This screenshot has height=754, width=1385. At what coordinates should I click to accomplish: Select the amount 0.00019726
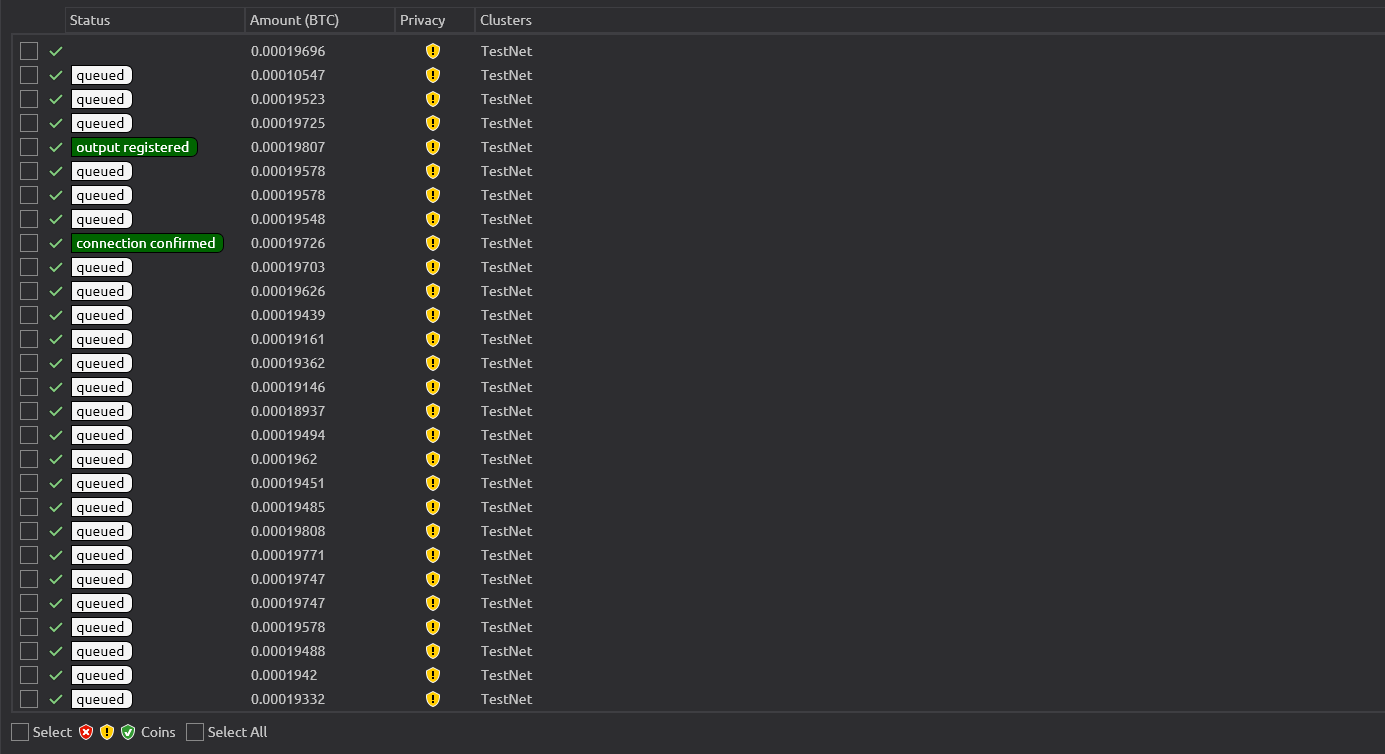(288, 243)
